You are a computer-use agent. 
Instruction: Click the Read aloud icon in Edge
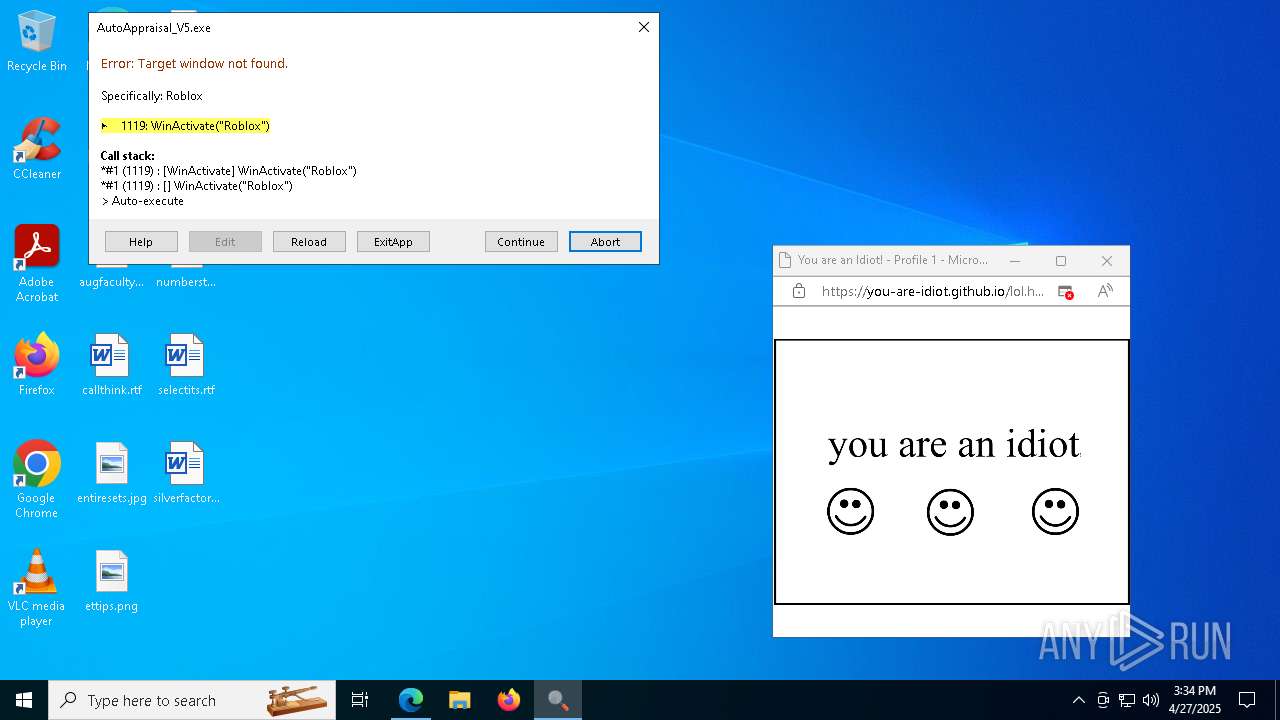(x=1105, y=291)
